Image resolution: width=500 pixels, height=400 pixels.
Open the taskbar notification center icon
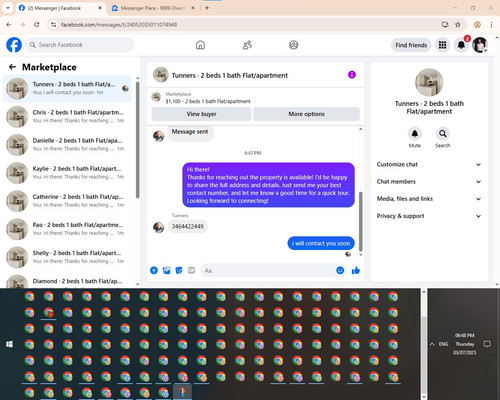[487, 344]
